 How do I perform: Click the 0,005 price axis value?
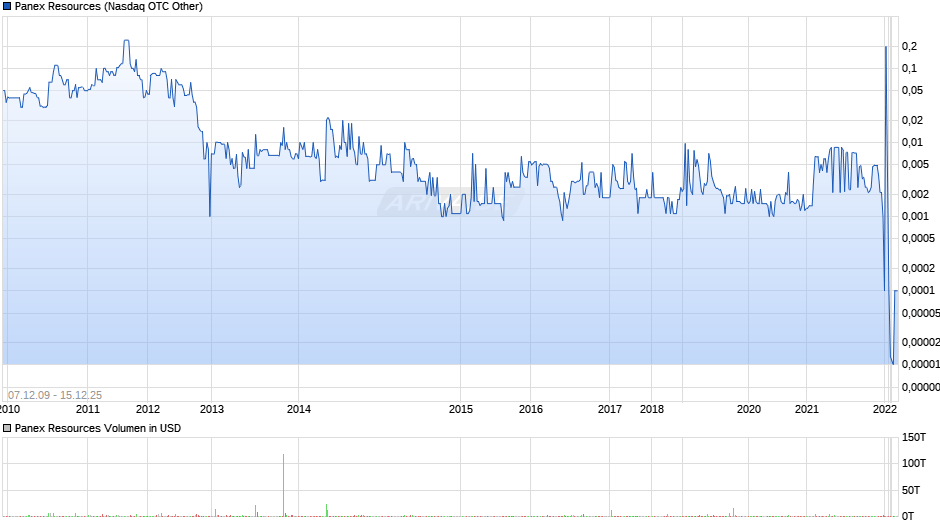(x=915, y=164)
